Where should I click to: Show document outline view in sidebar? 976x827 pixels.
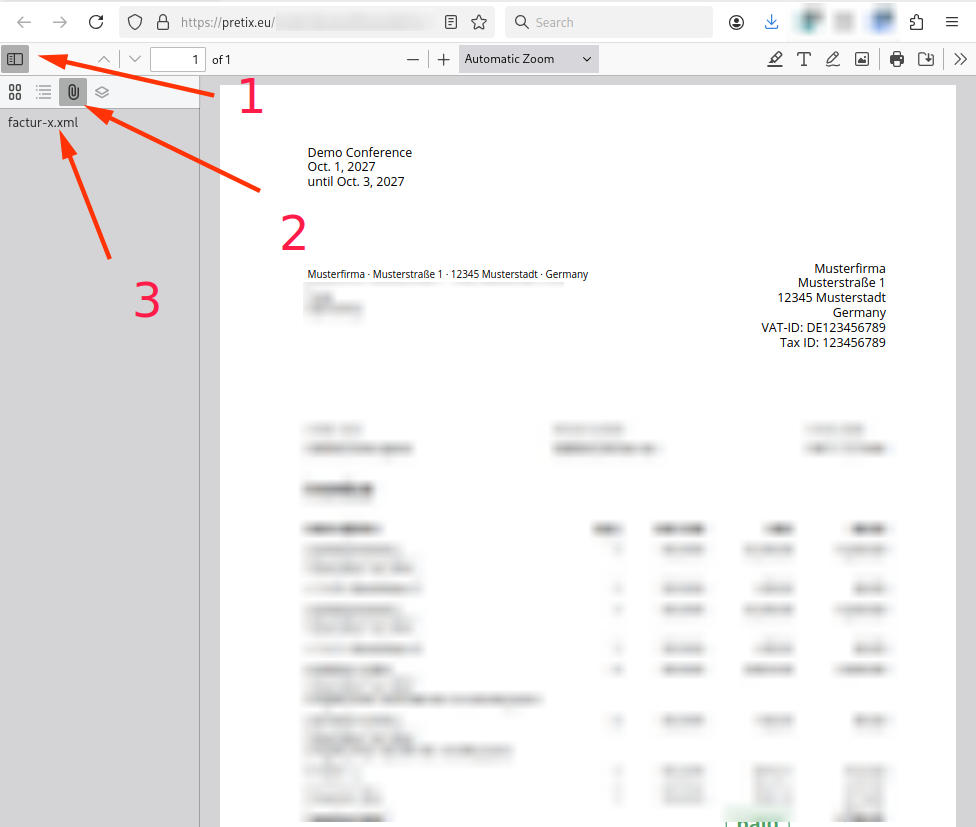tap(44, 92)
